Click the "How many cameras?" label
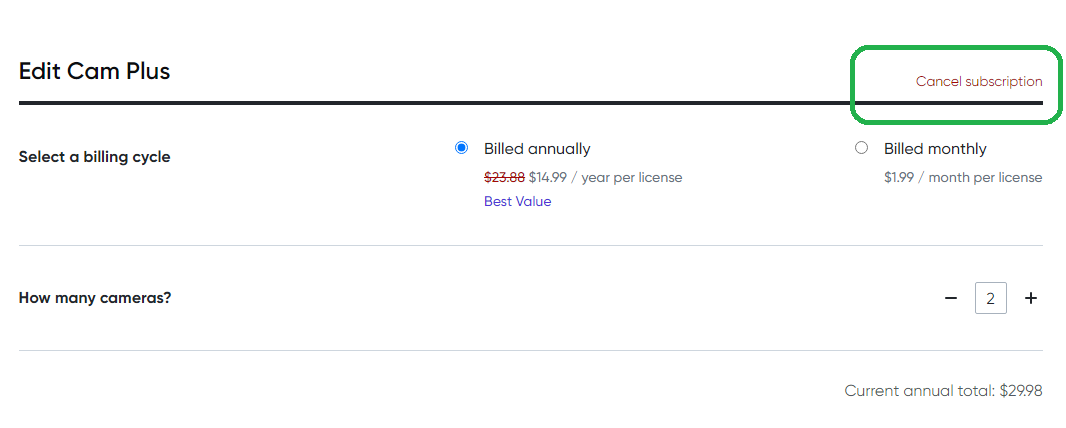 pos(95,298)
